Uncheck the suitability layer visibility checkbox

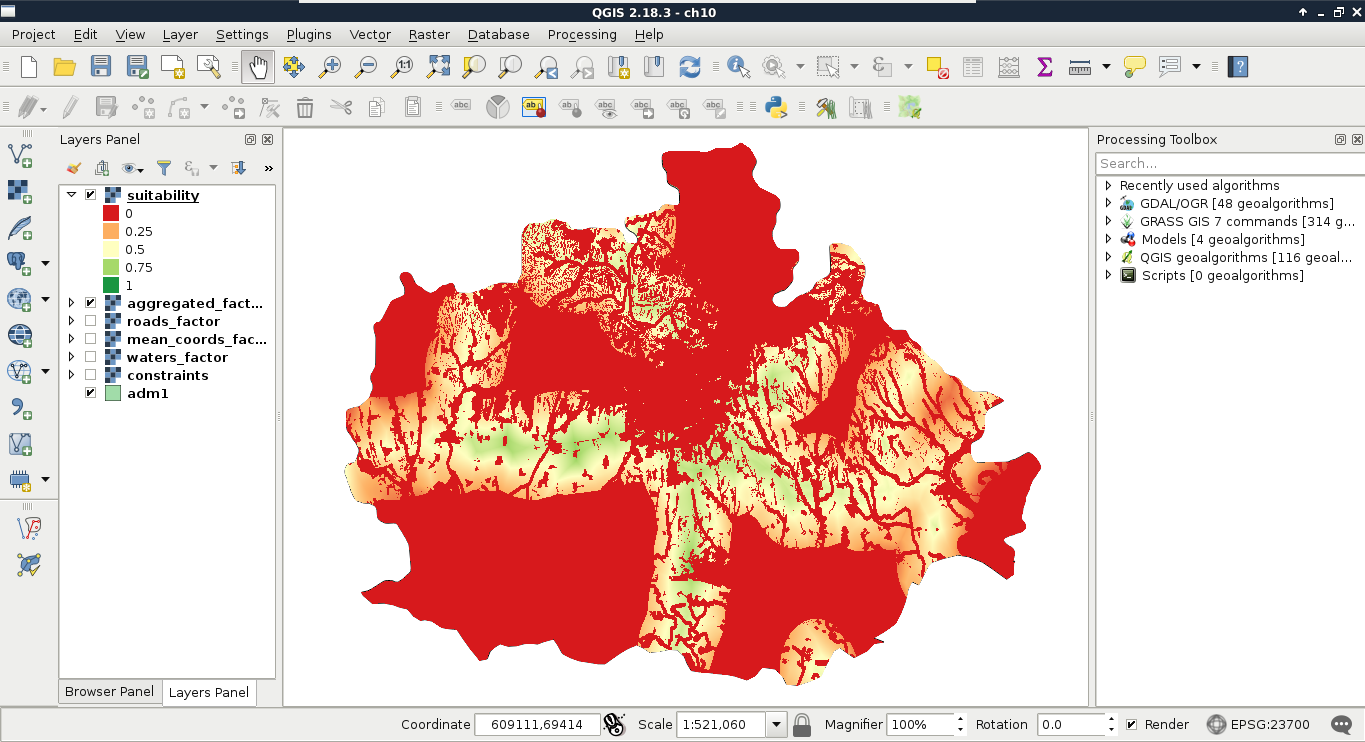pyautogui.click(x=91, y=195)
